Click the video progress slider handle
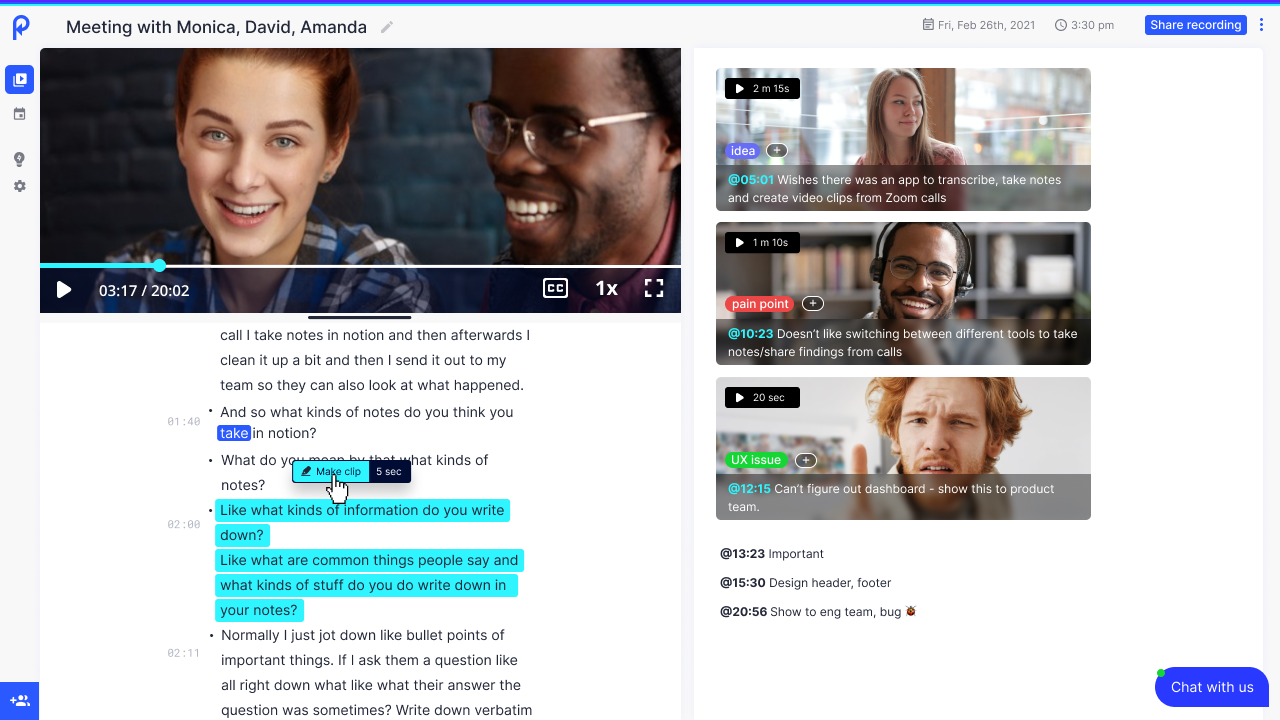This screenshot has width=1280, height=720. coord(159,265)
